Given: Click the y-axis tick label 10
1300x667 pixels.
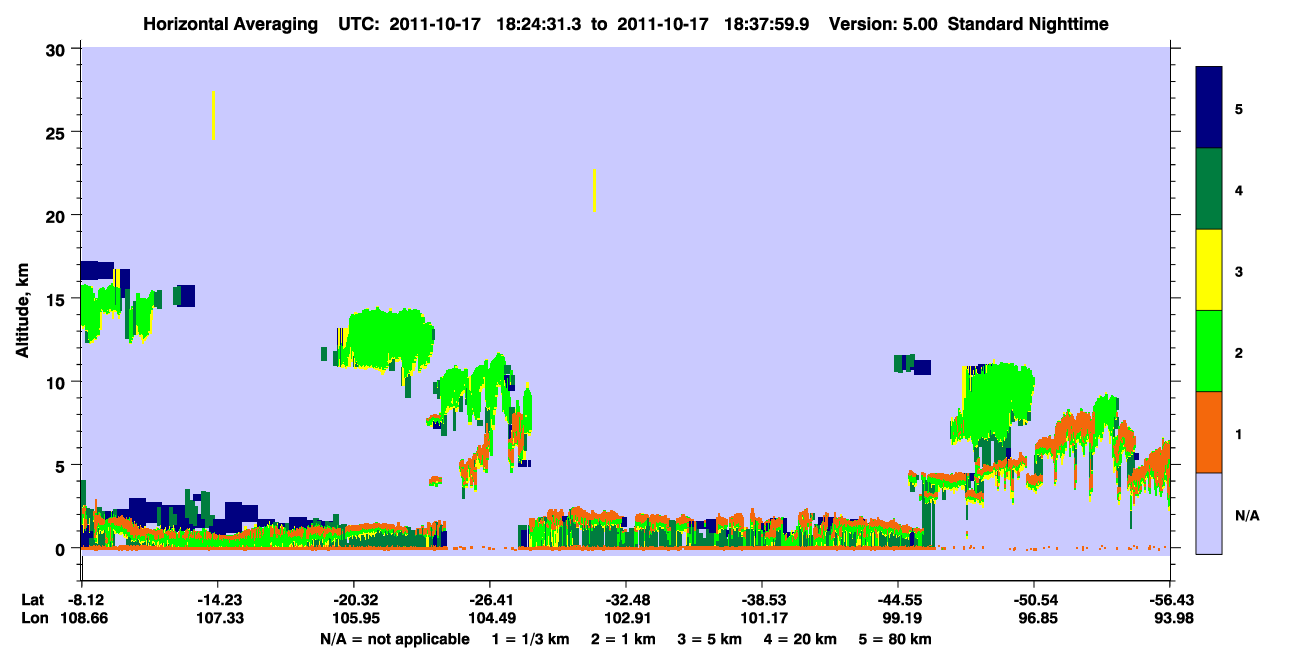Looking at the screenshot, I should point(58,382).
